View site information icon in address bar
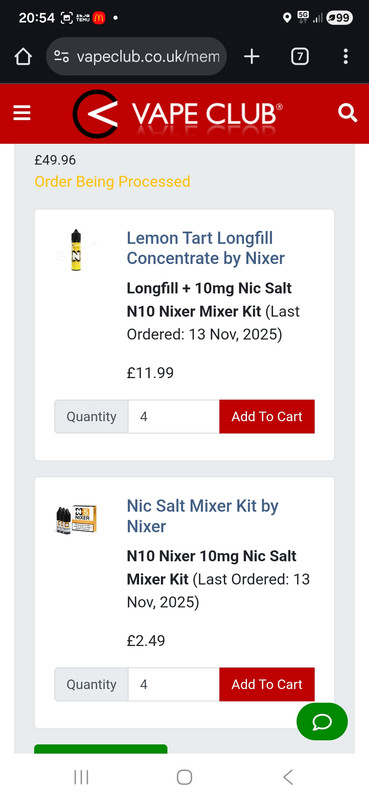 pos(61,57)
